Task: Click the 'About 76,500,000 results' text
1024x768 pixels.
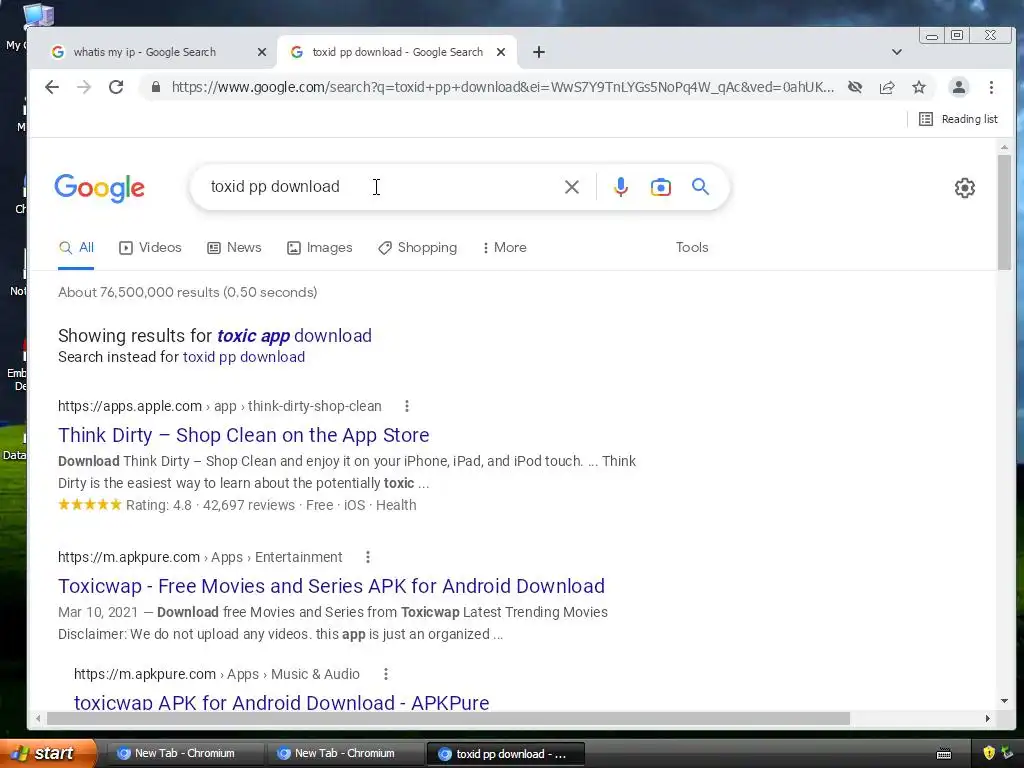Action: 187,292
